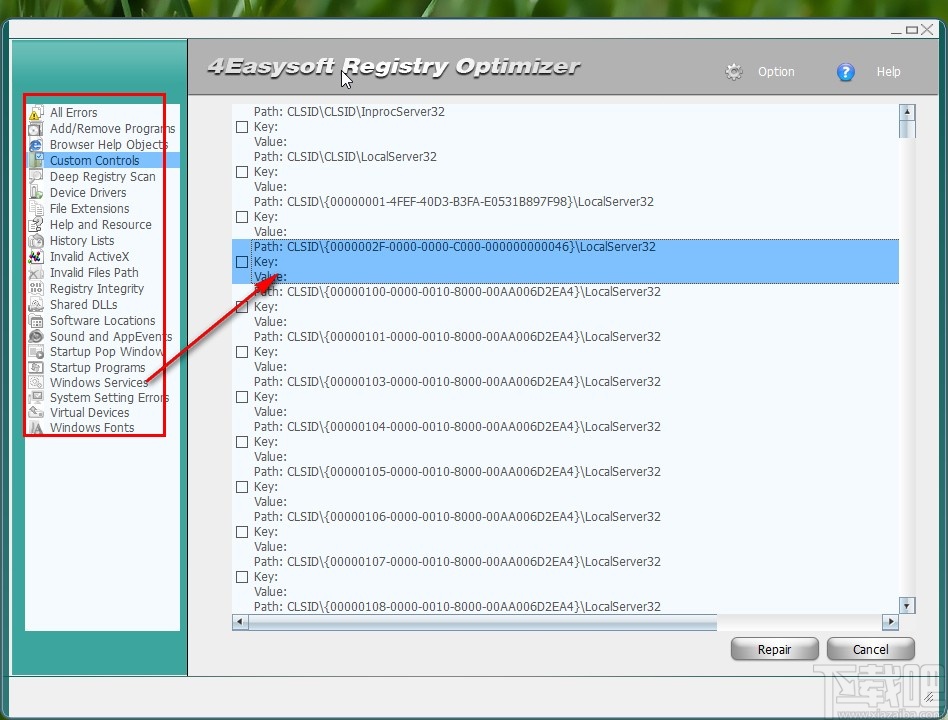Click the Invalid Files Path icon
Image resolution: width=948 pixels, height=720 pixels.
pos(36,273)
